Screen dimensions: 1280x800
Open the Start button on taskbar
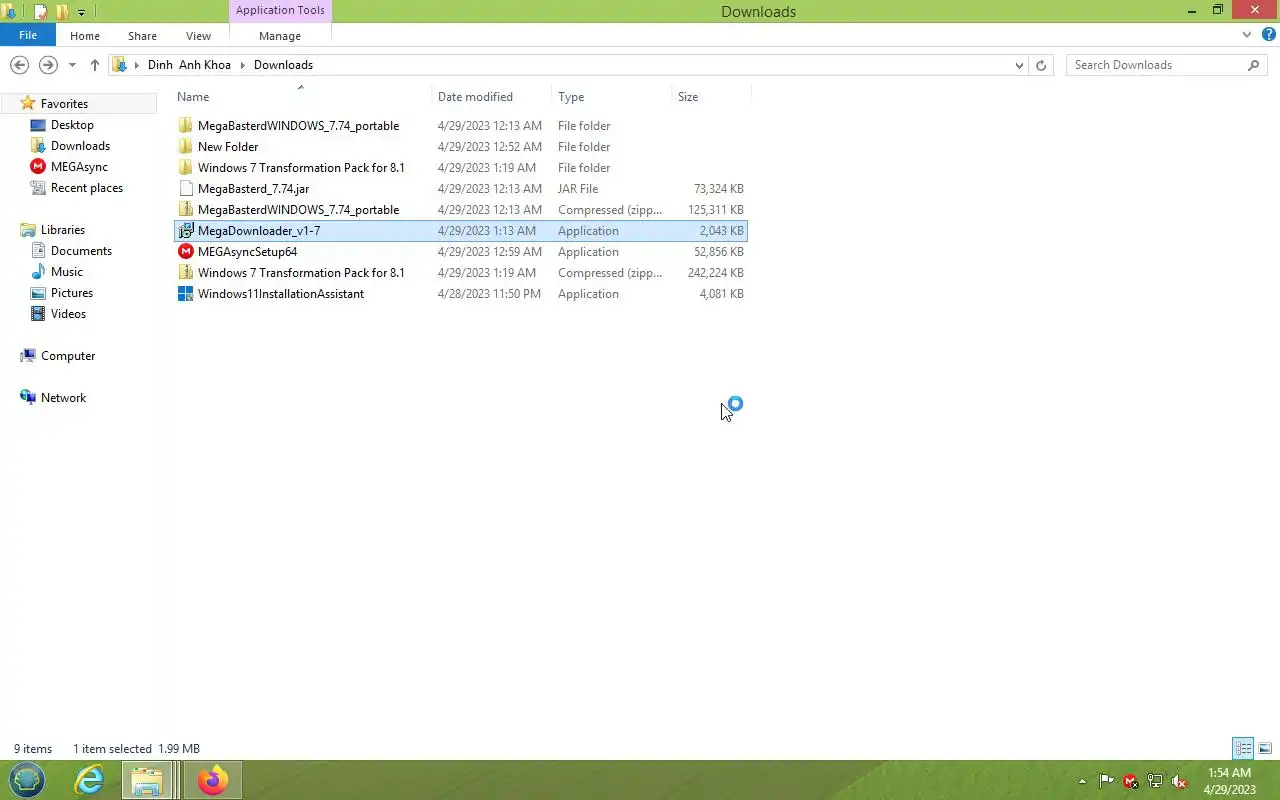click(27, 780)
